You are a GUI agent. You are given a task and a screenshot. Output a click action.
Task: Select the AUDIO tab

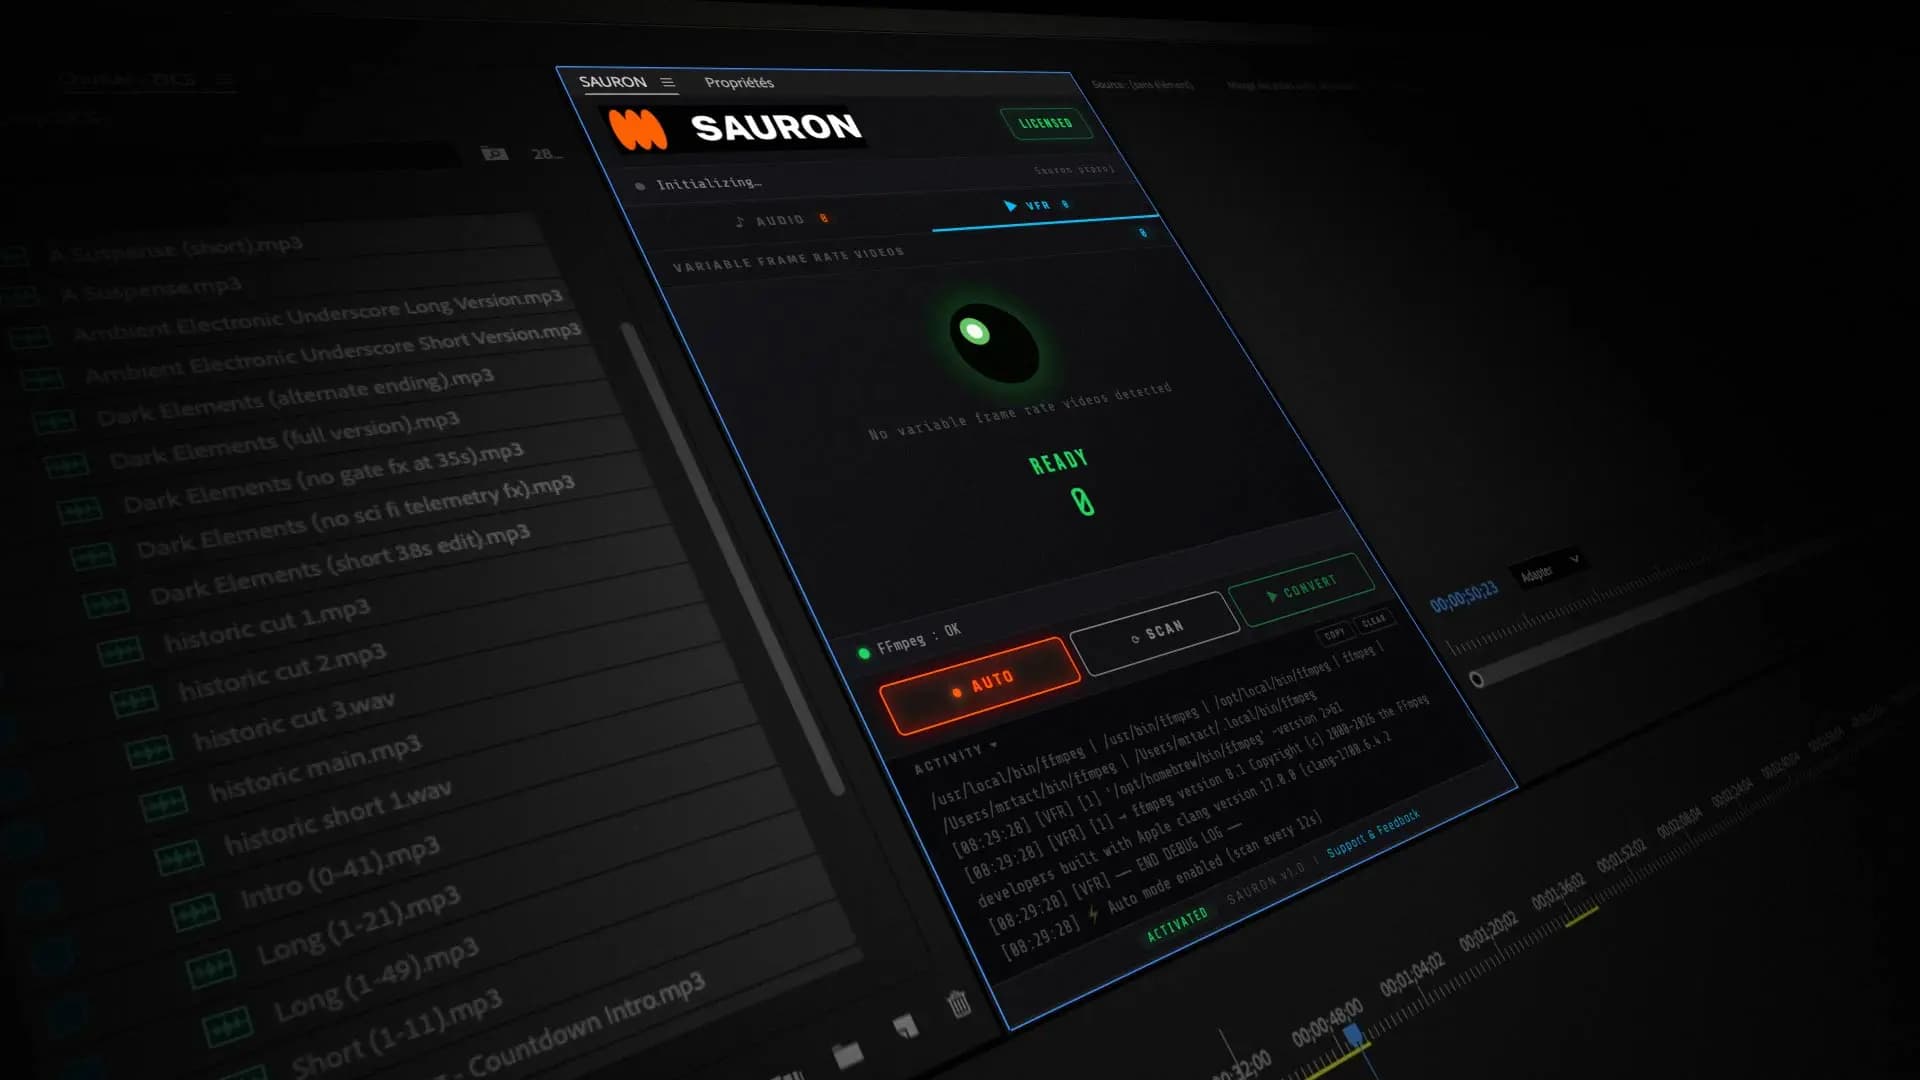coord(782,220)
